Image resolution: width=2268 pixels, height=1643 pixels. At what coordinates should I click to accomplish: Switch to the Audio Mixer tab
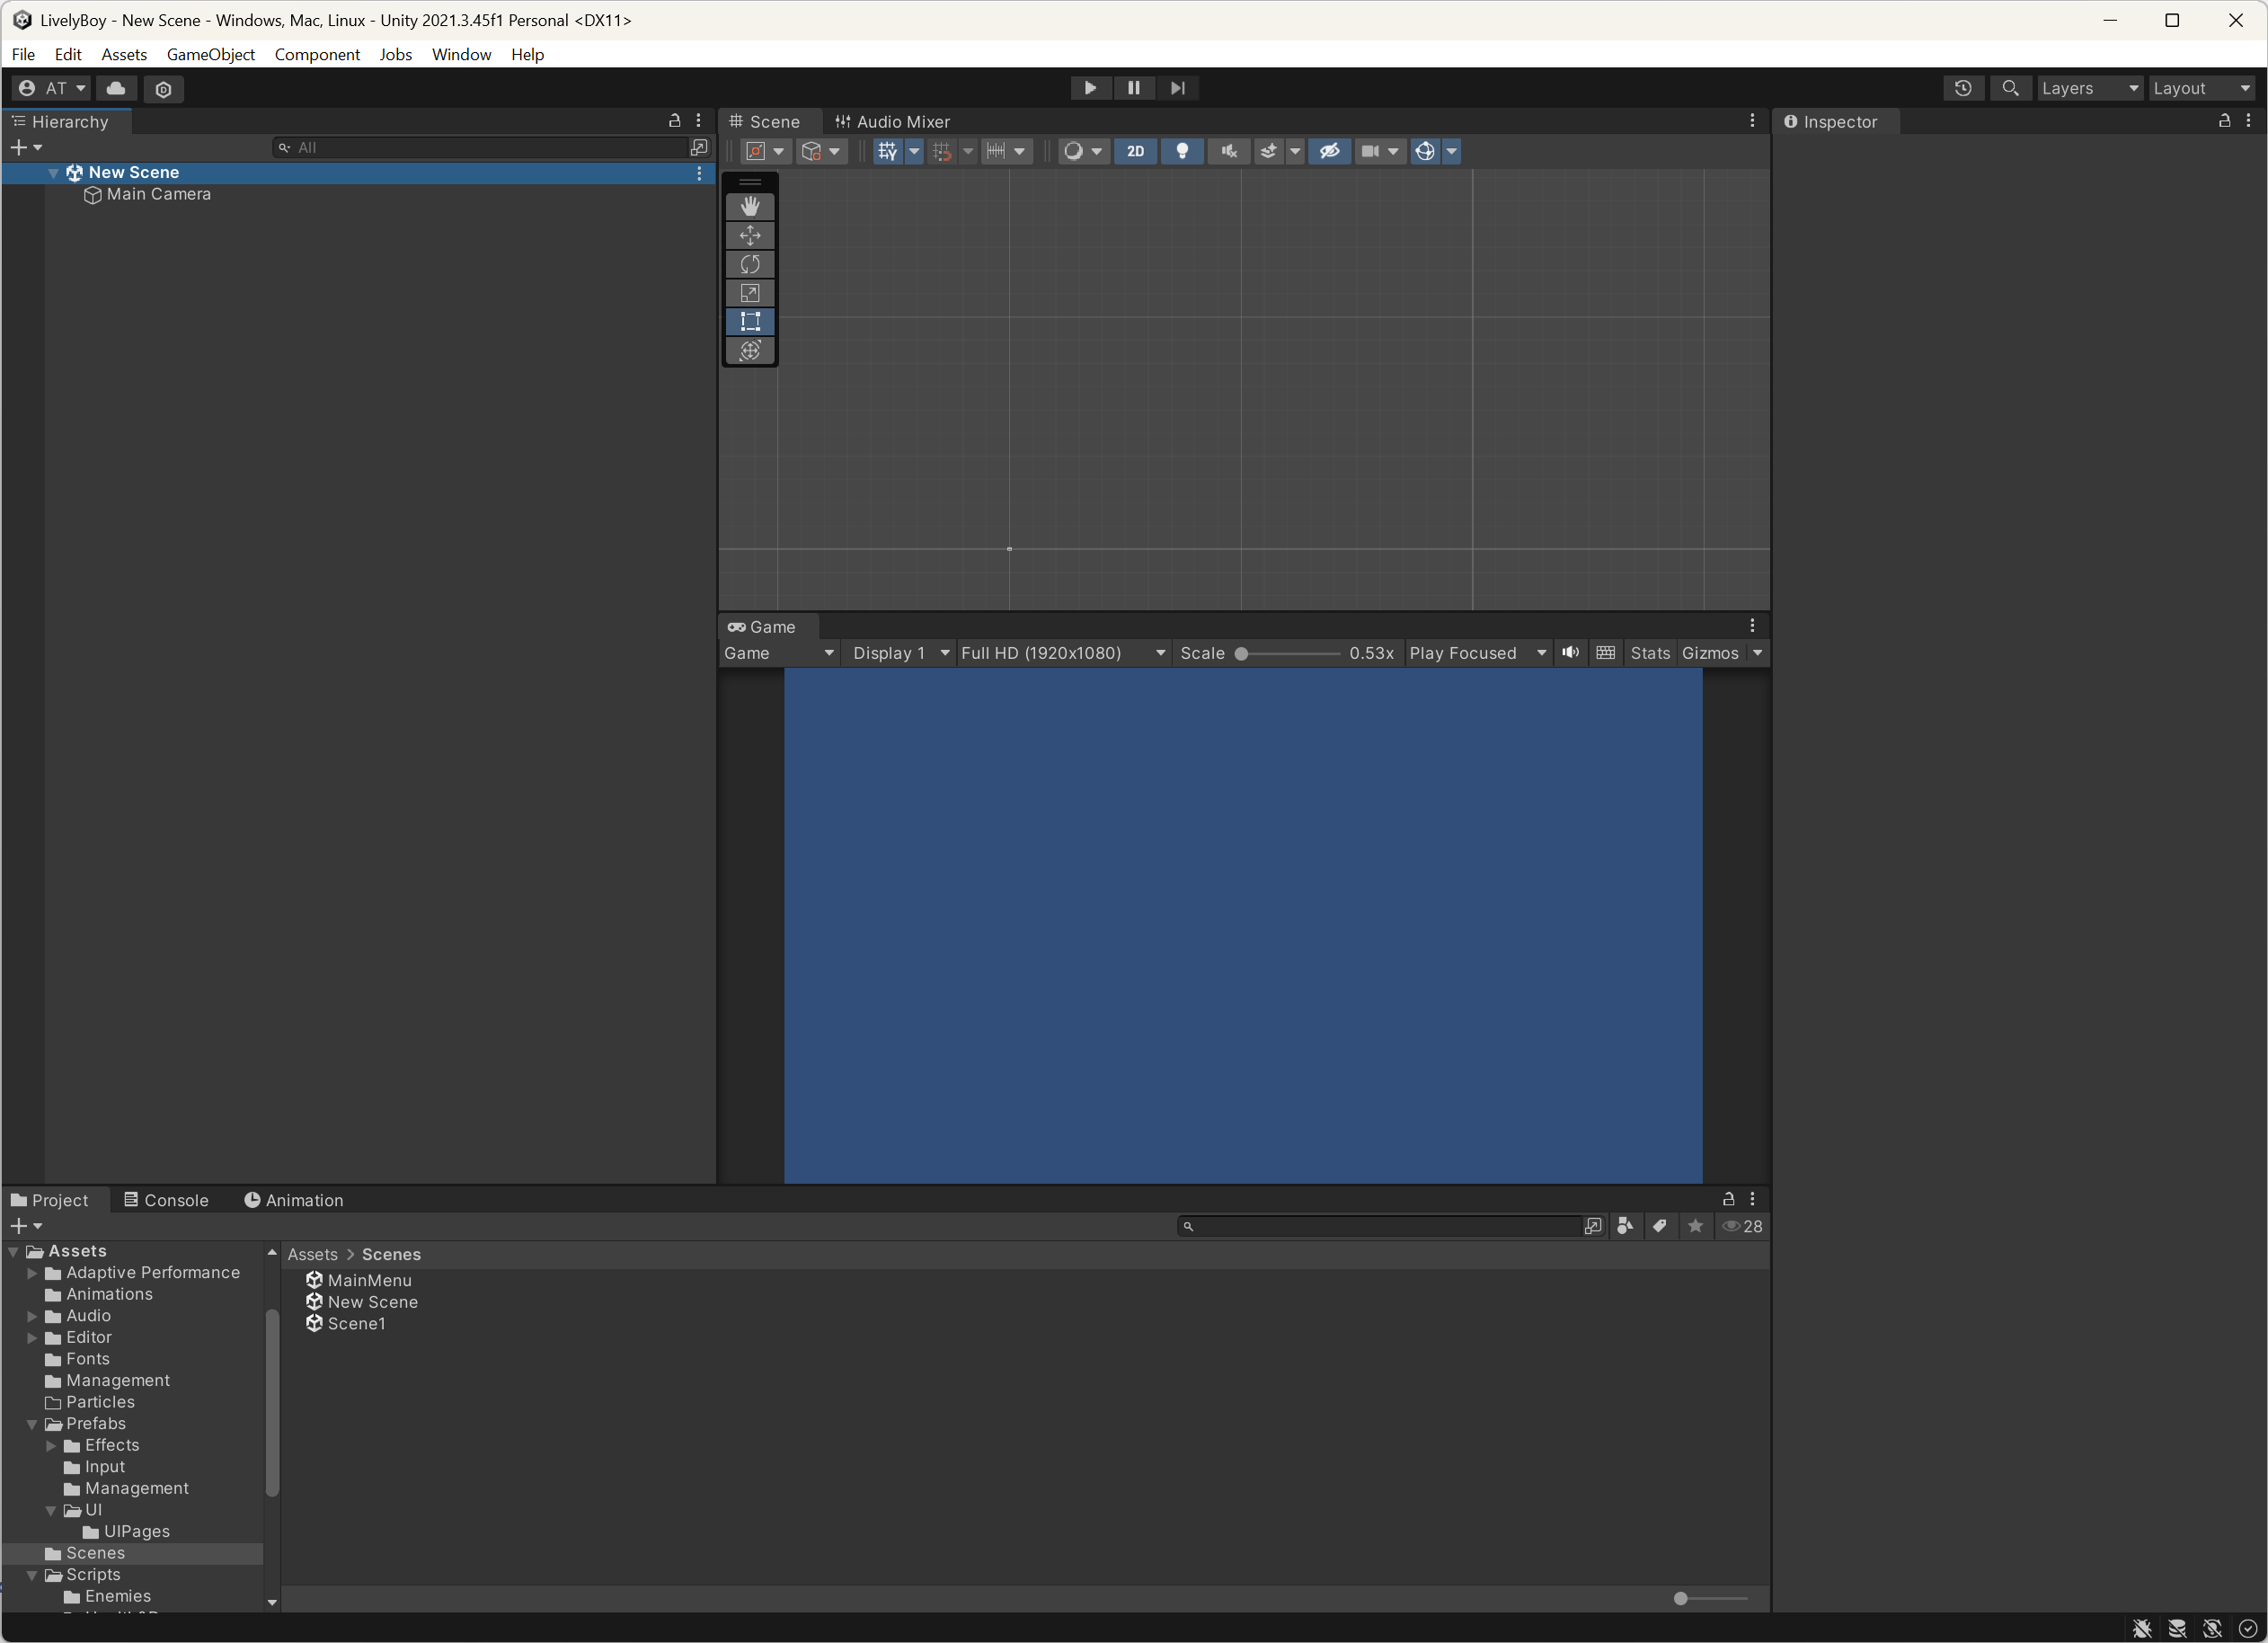click(x=893, y=121)
